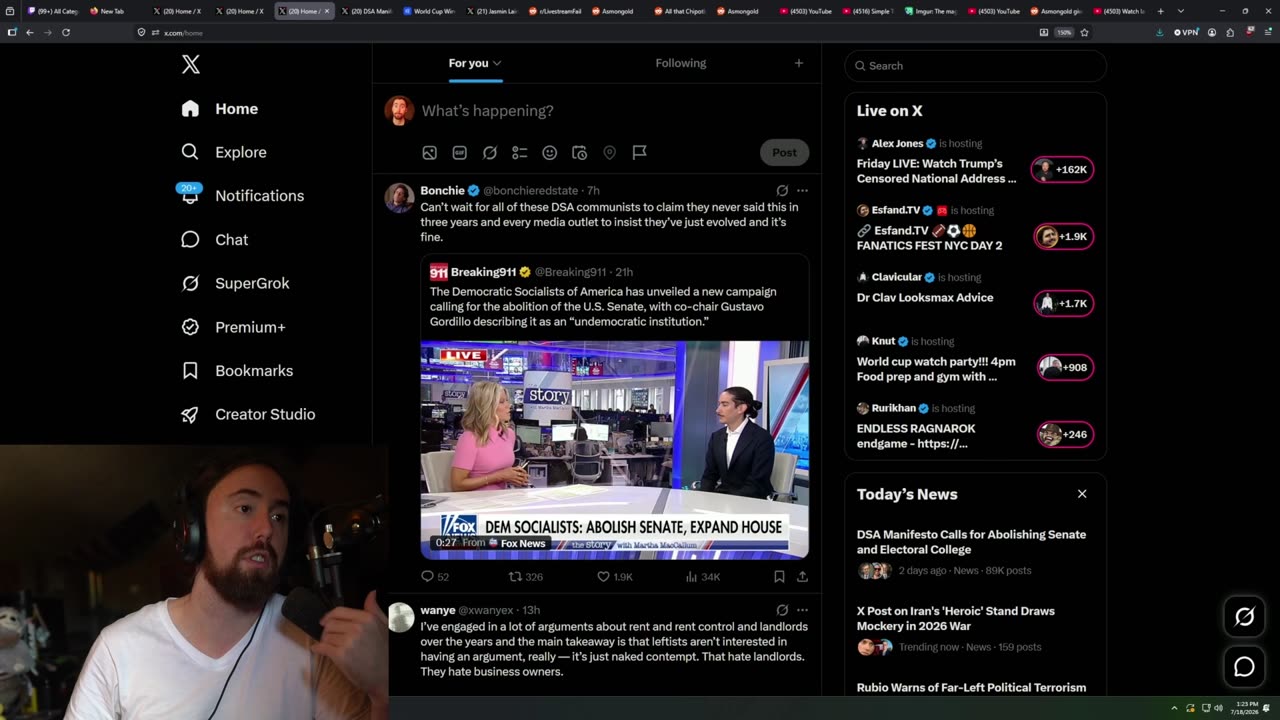Open Premium+ in the sidebar
The image size is (1280, 720).
pyautogui.click(x=233, y=327)
